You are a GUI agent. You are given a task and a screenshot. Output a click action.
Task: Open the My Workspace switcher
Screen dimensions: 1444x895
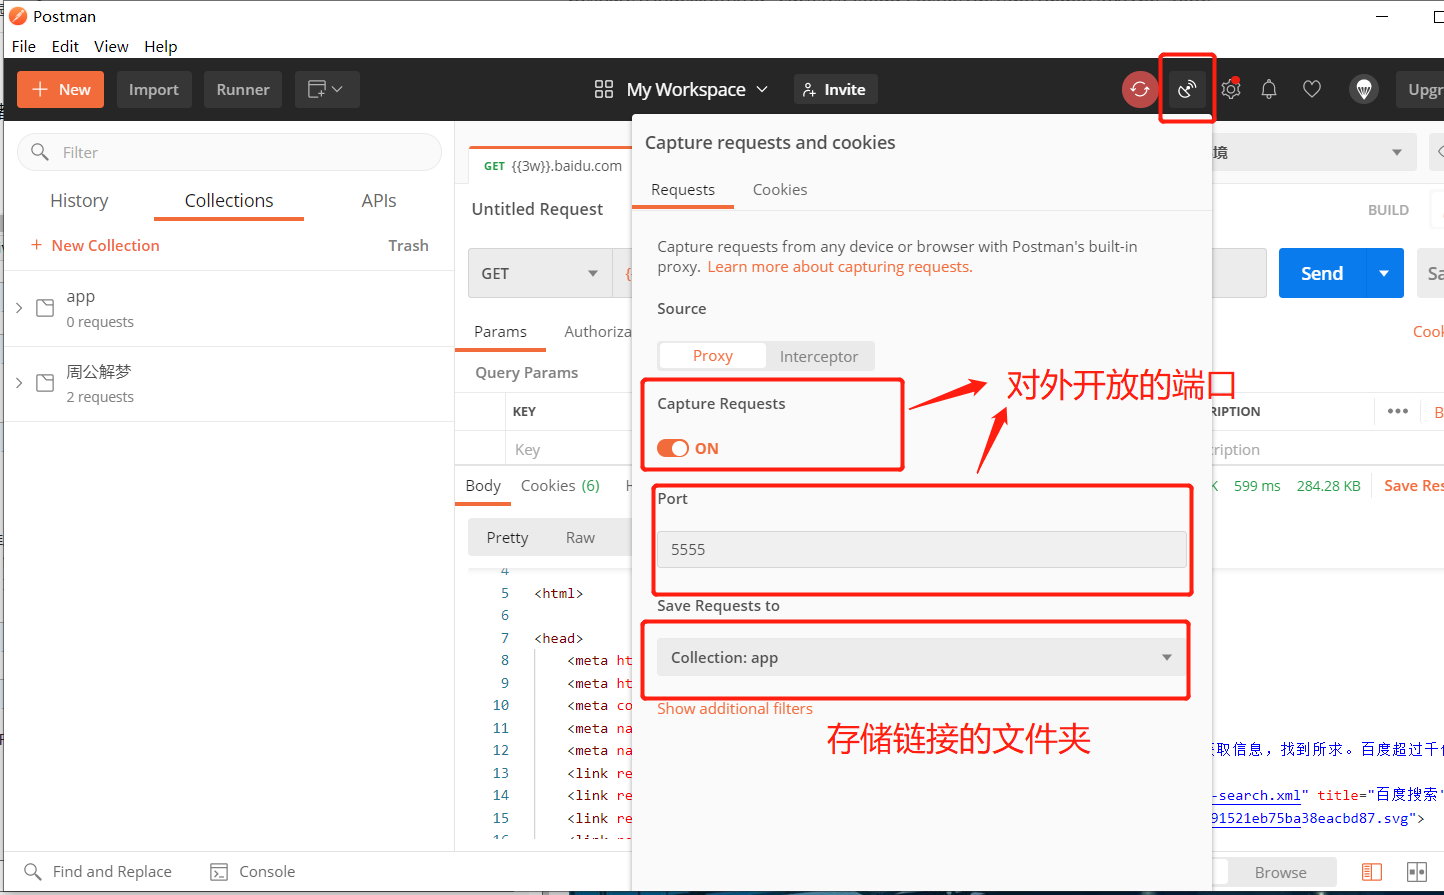(681, 89)
